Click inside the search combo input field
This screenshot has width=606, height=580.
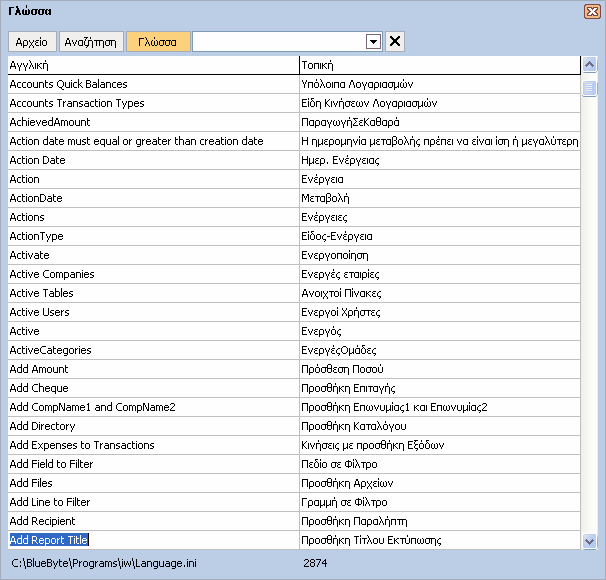[279, 41]
